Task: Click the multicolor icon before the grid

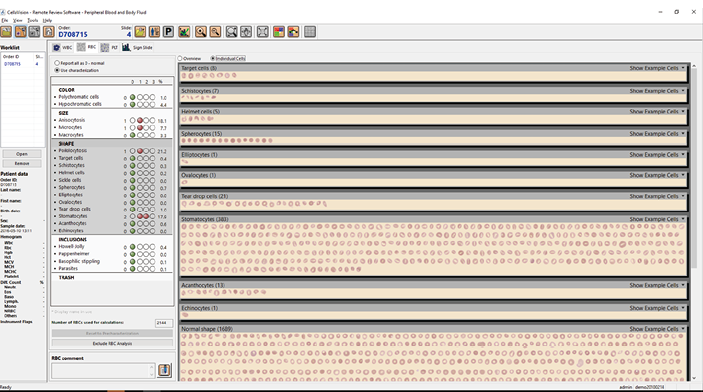Action: (x=293, y=31)
